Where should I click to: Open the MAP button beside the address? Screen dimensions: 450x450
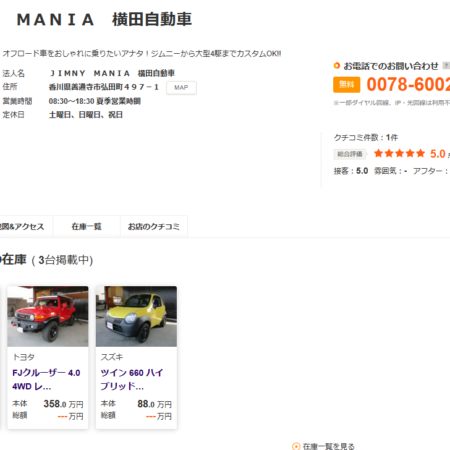pyautogui.click(x=181, y=88)
